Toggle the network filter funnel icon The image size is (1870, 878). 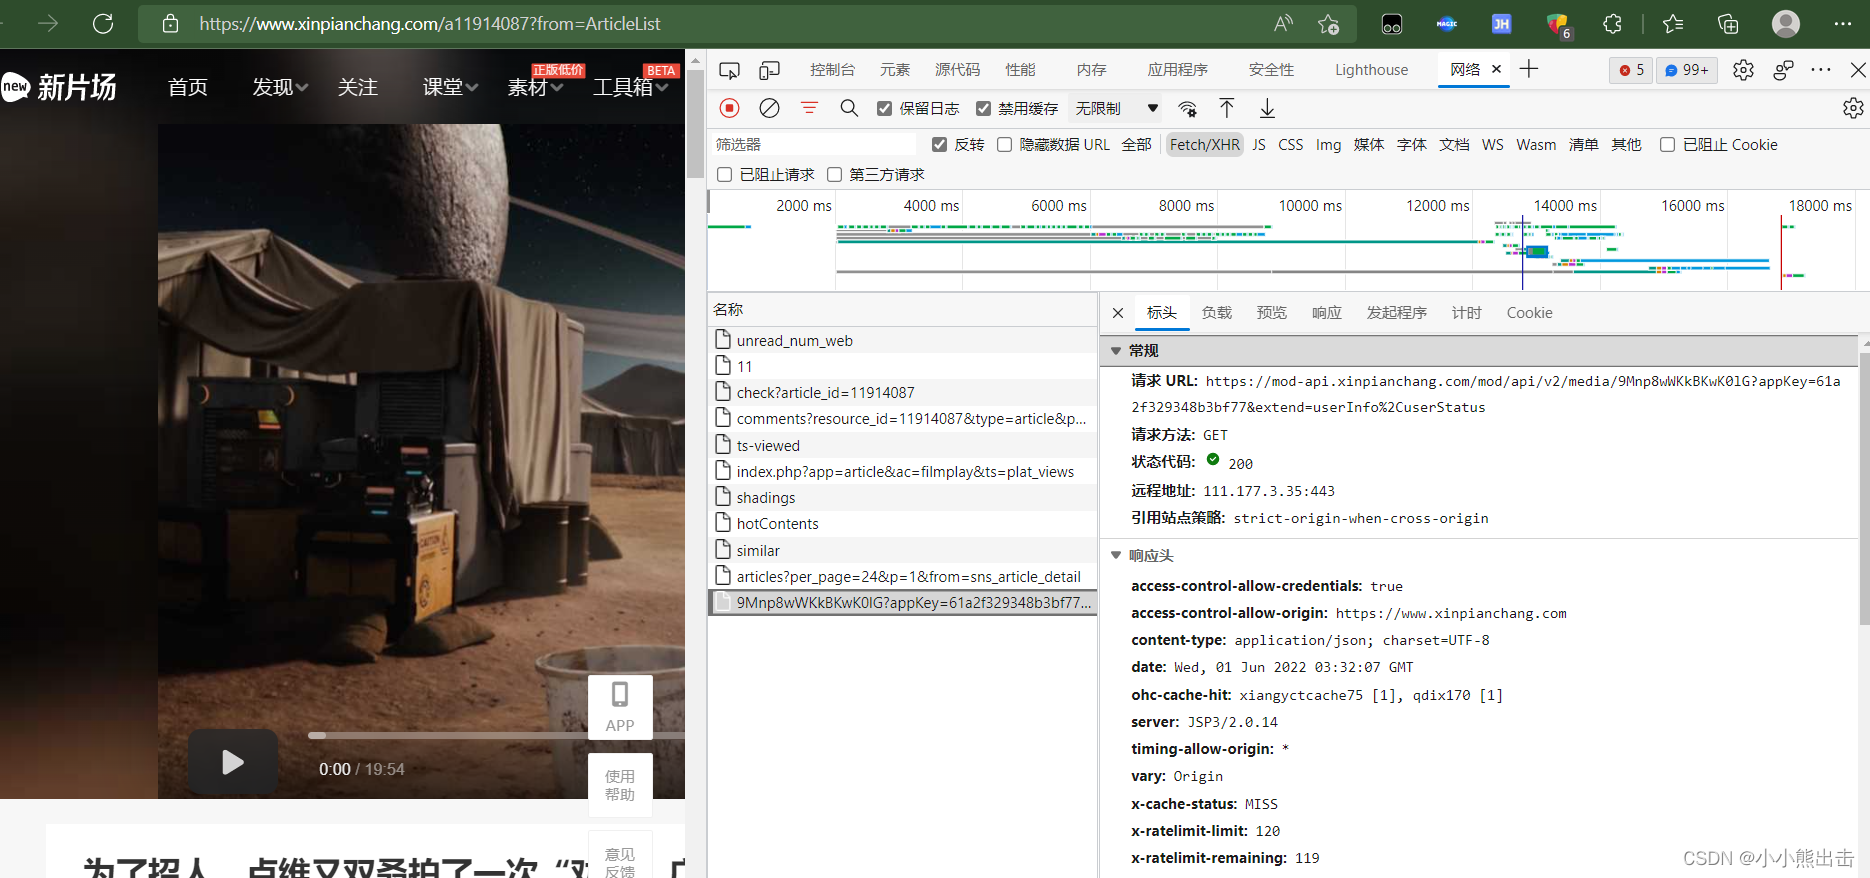(809, 108)
